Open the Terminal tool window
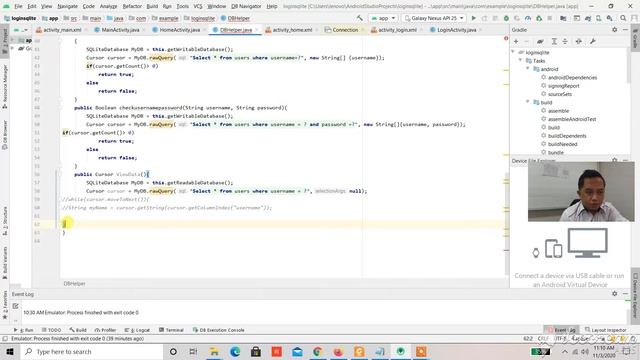This screenshot has height=360, width=640. tap(171, 330)
